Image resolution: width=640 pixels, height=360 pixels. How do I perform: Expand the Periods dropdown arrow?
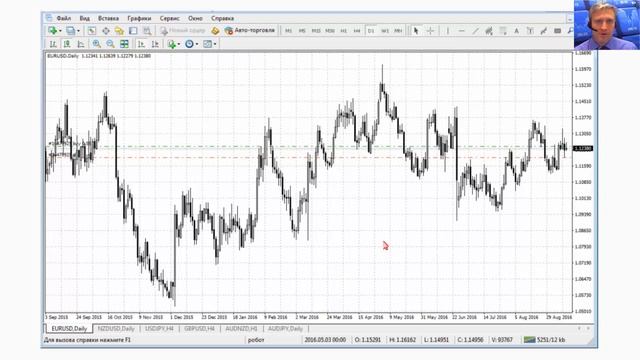[x=197, y=44]
